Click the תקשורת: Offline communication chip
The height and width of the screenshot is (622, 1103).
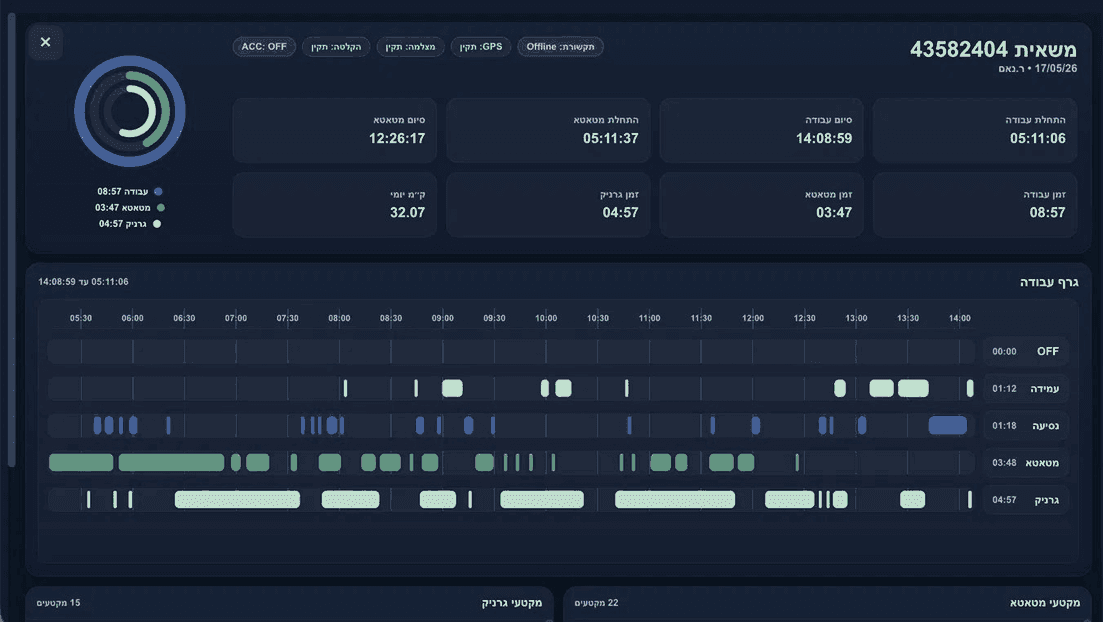point(560,47)
